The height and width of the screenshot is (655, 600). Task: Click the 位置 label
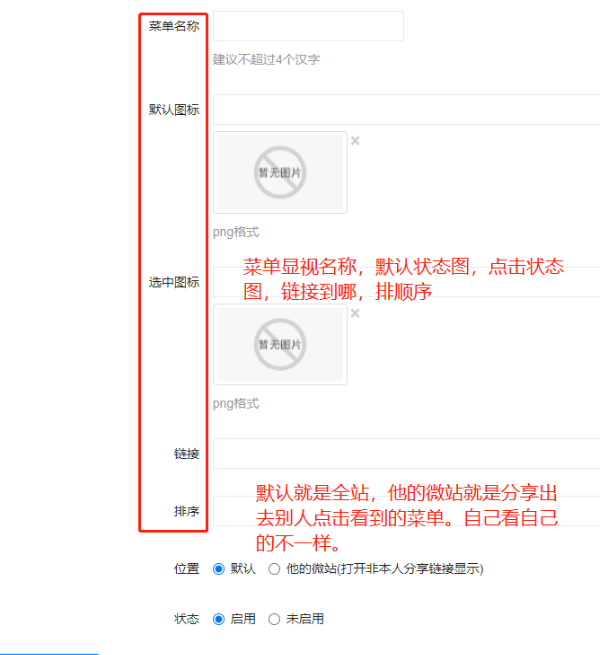[x=186, y=569]
